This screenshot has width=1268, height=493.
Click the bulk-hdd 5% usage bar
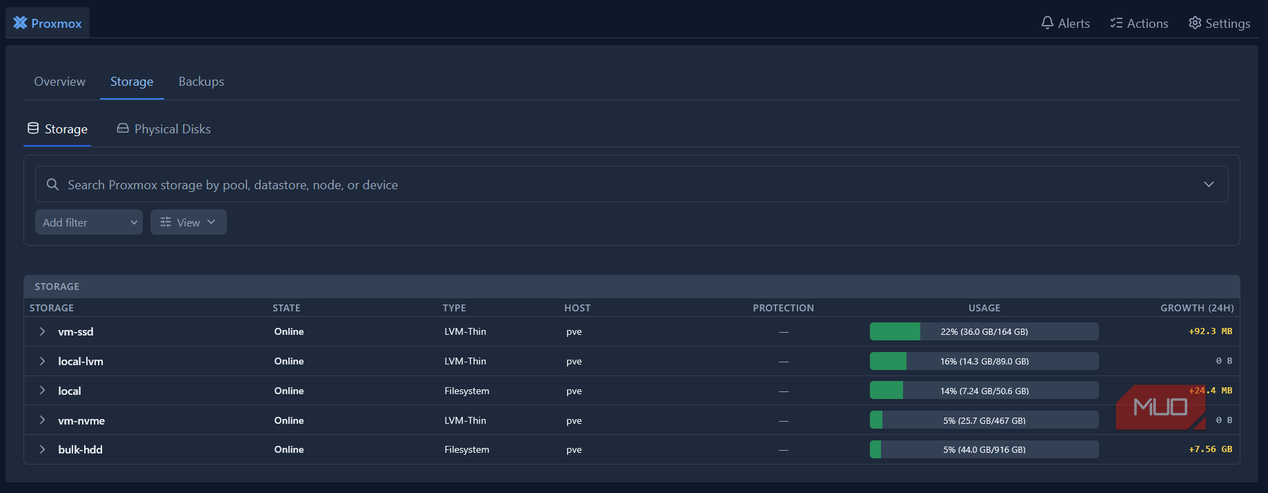pos(984,449)
